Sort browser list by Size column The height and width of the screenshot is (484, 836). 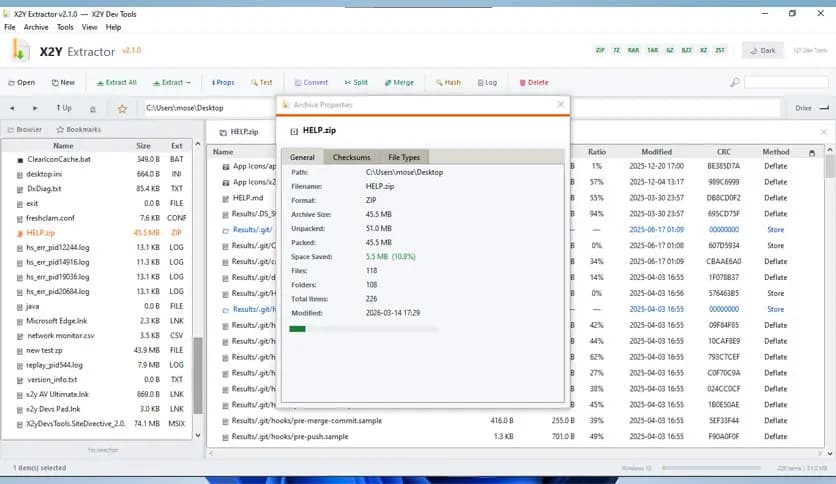tap(143, 146)
